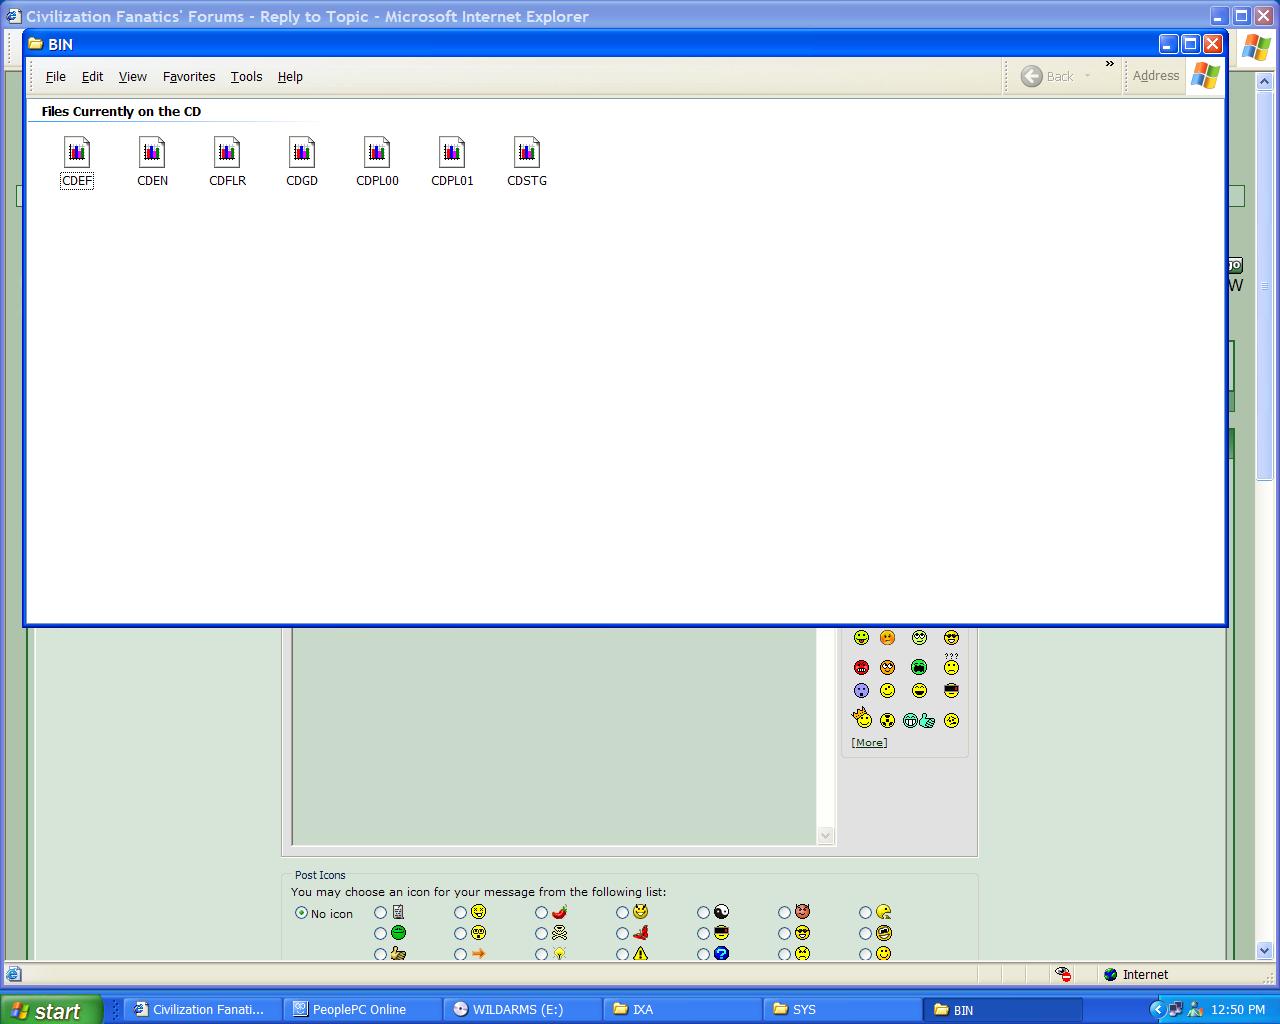Open the Edit menu in BIN window
This screenshot has width=1280, height=1024.
tap(92, 76)
